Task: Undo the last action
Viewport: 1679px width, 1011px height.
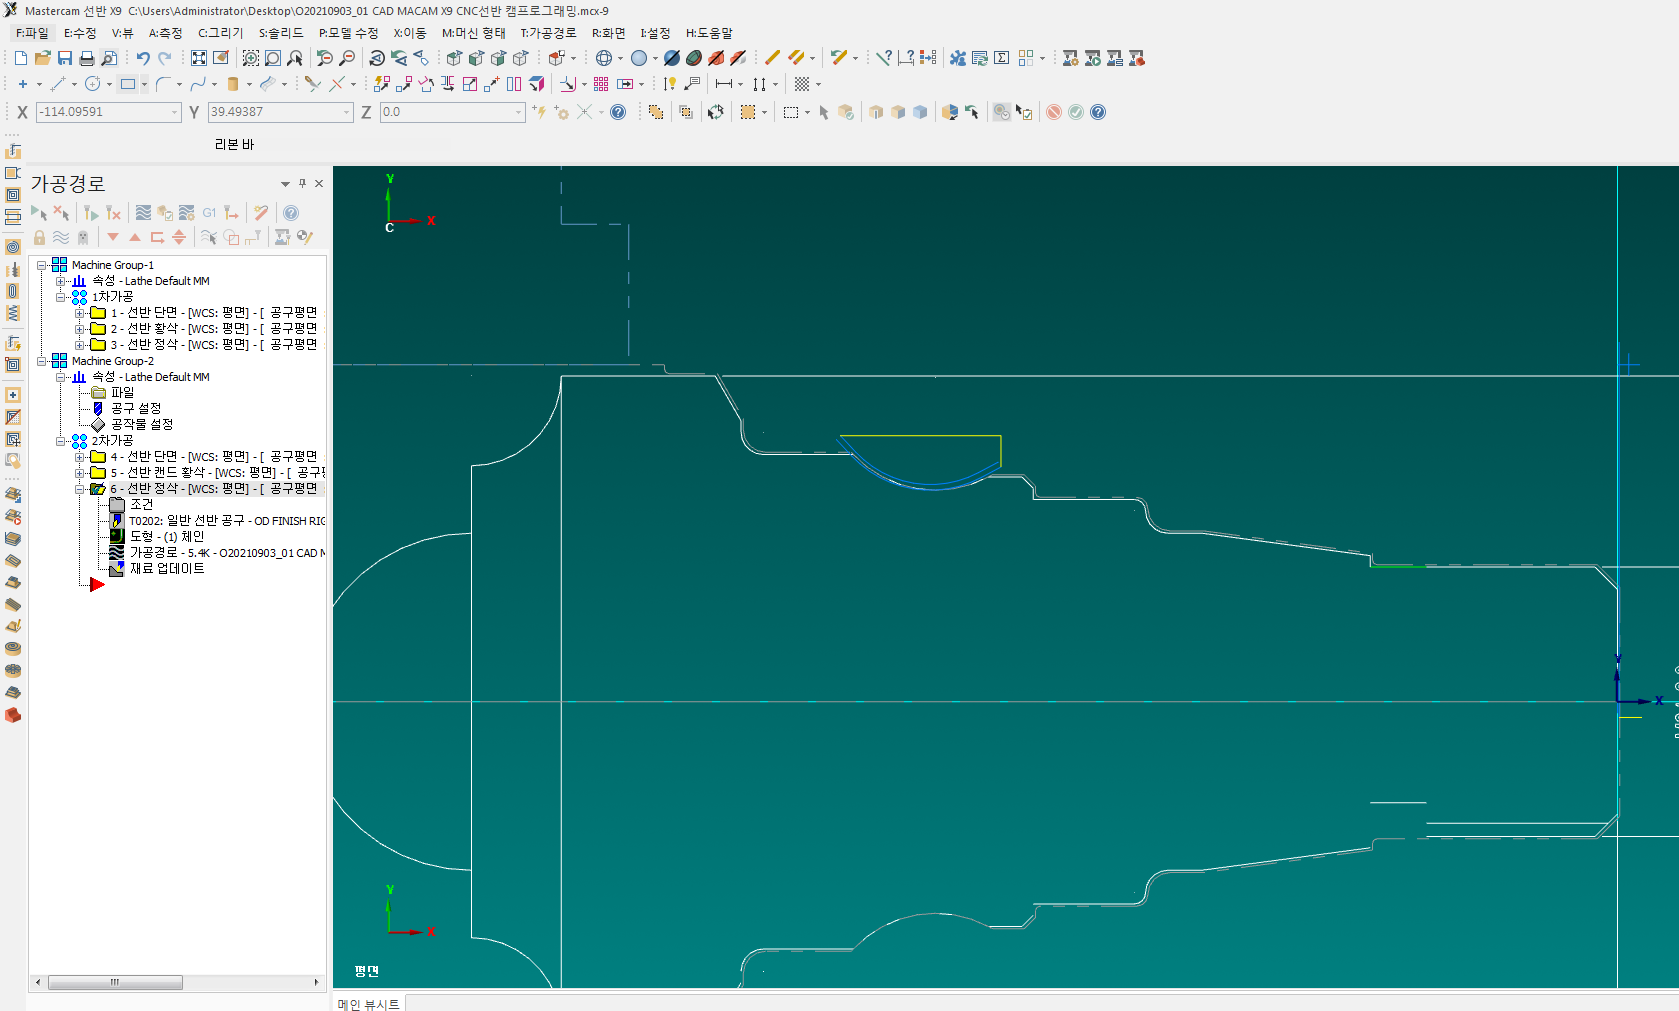Action: (x=143, y=58)
